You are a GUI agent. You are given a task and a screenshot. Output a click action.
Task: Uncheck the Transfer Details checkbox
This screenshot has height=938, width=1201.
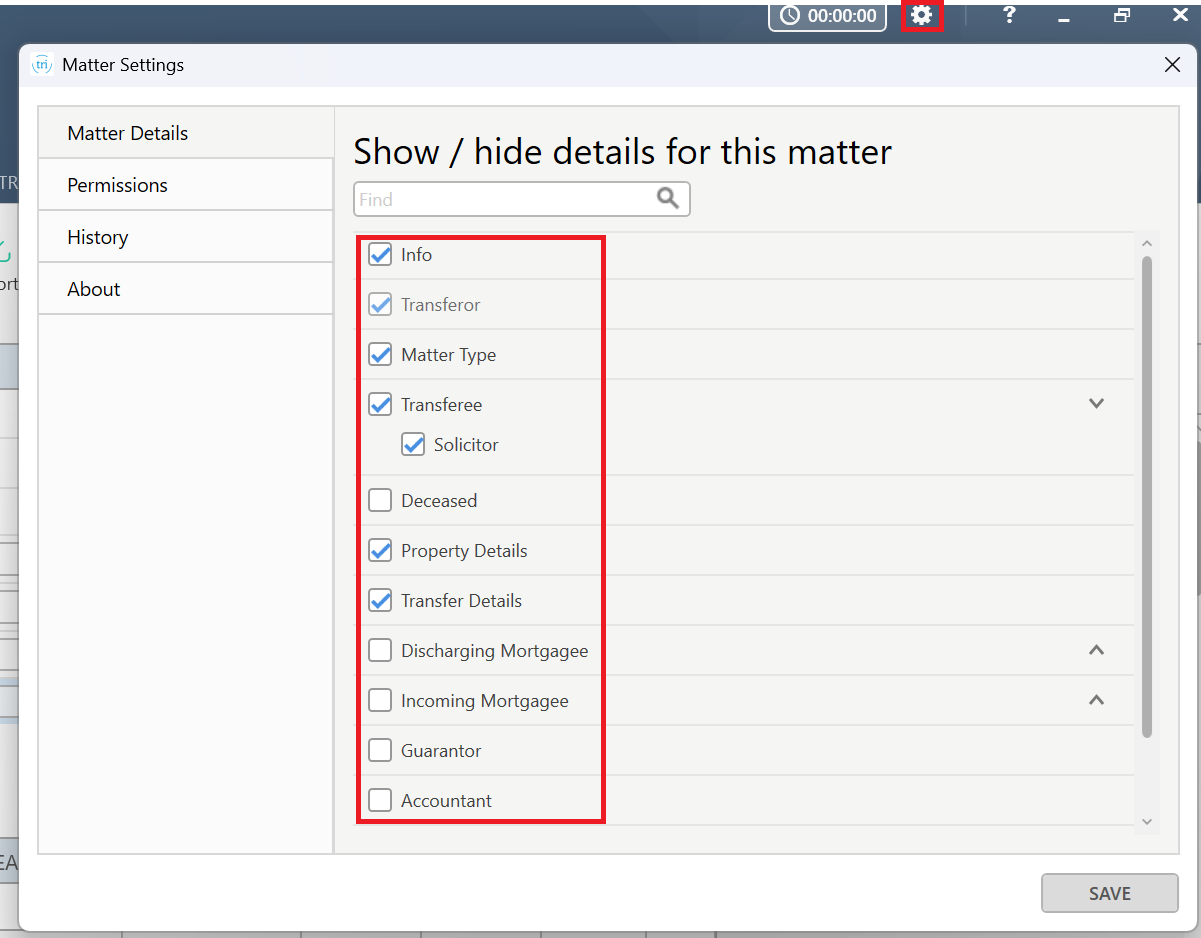pos(380,600)
